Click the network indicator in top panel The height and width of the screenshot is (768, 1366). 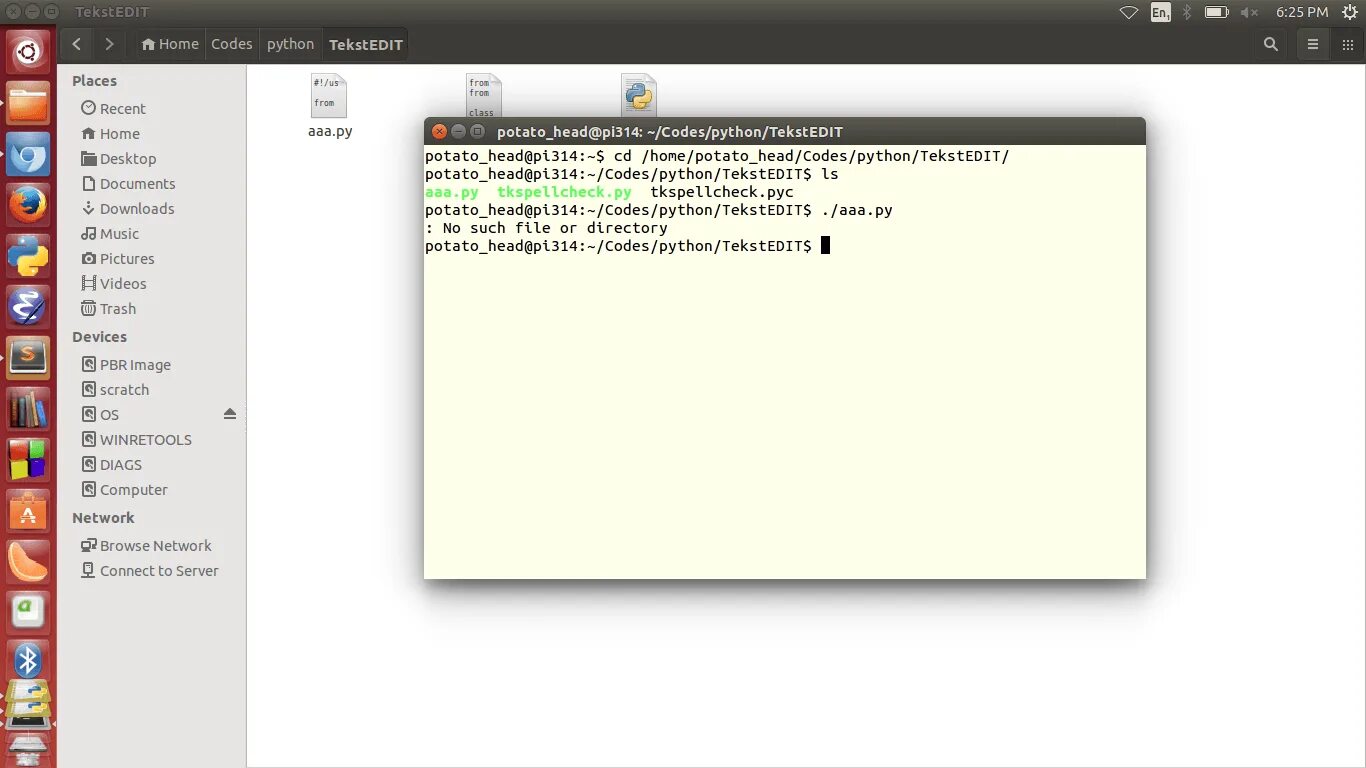pyautogui.click(x=1129, y=12)
